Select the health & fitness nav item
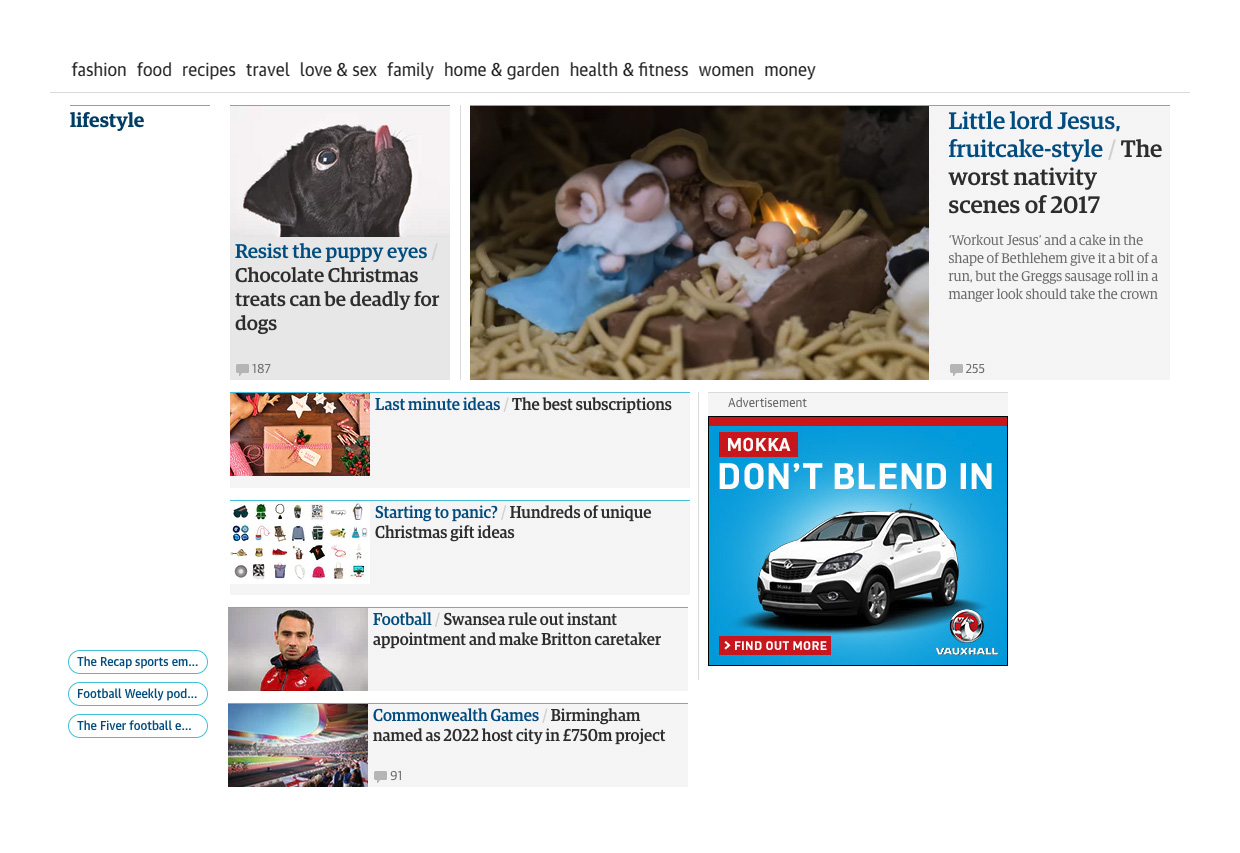Viewport: 1240px width, 853px height. point(629,70)
